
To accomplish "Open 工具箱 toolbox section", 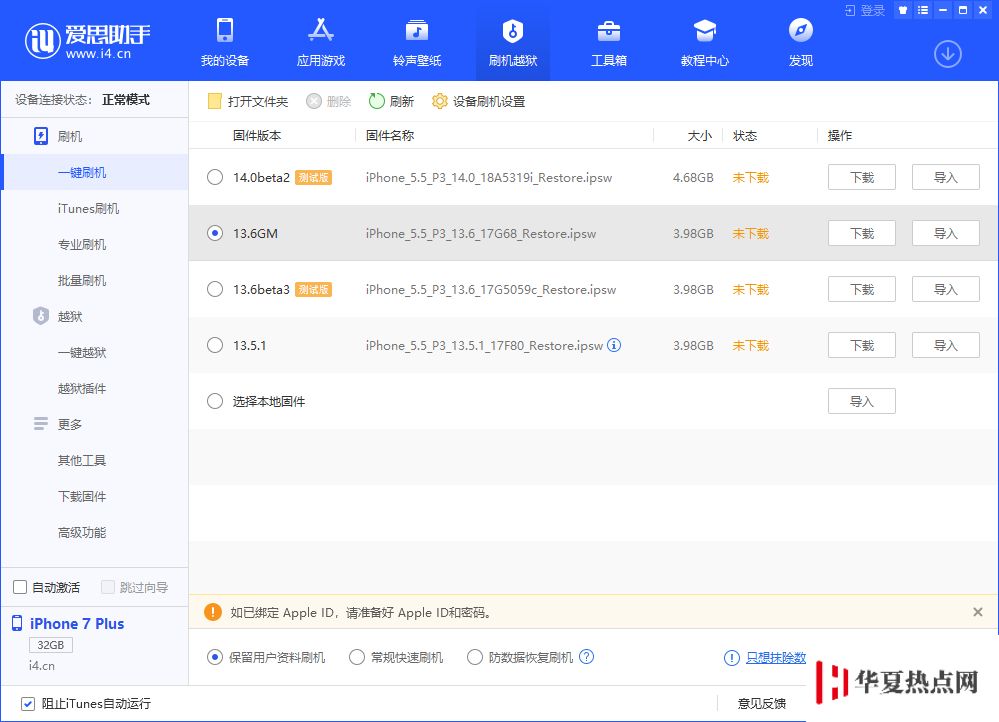I will [608, 42].
